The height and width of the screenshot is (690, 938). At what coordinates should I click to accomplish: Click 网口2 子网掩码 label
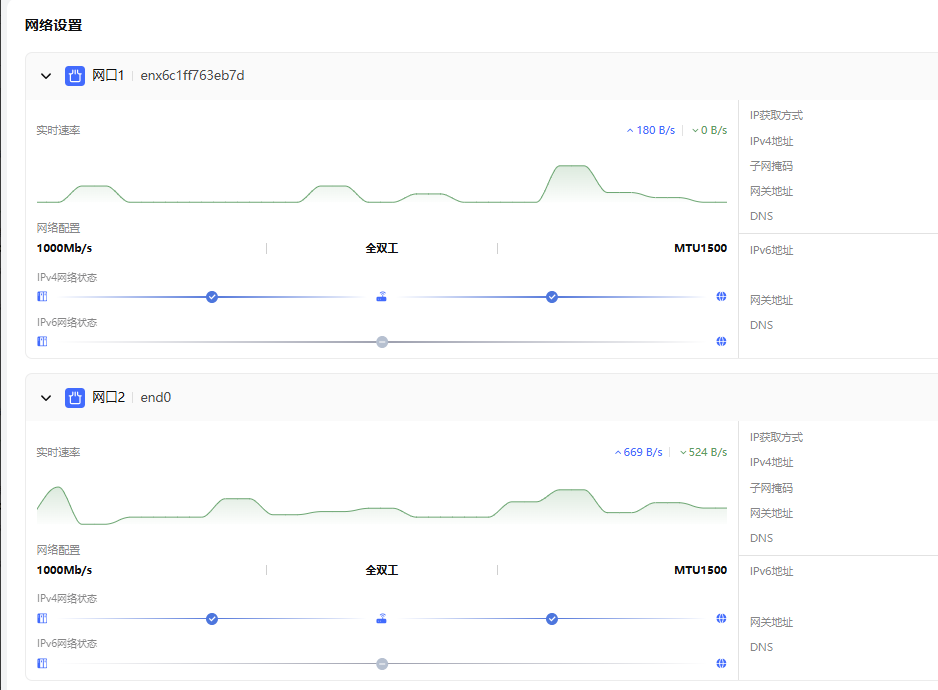click(x=772, y=488)
